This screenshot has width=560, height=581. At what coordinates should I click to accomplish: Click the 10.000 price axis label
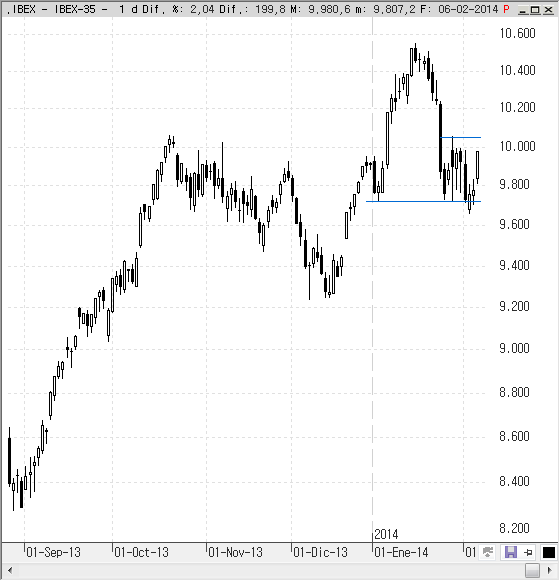[x=517, y=146]
